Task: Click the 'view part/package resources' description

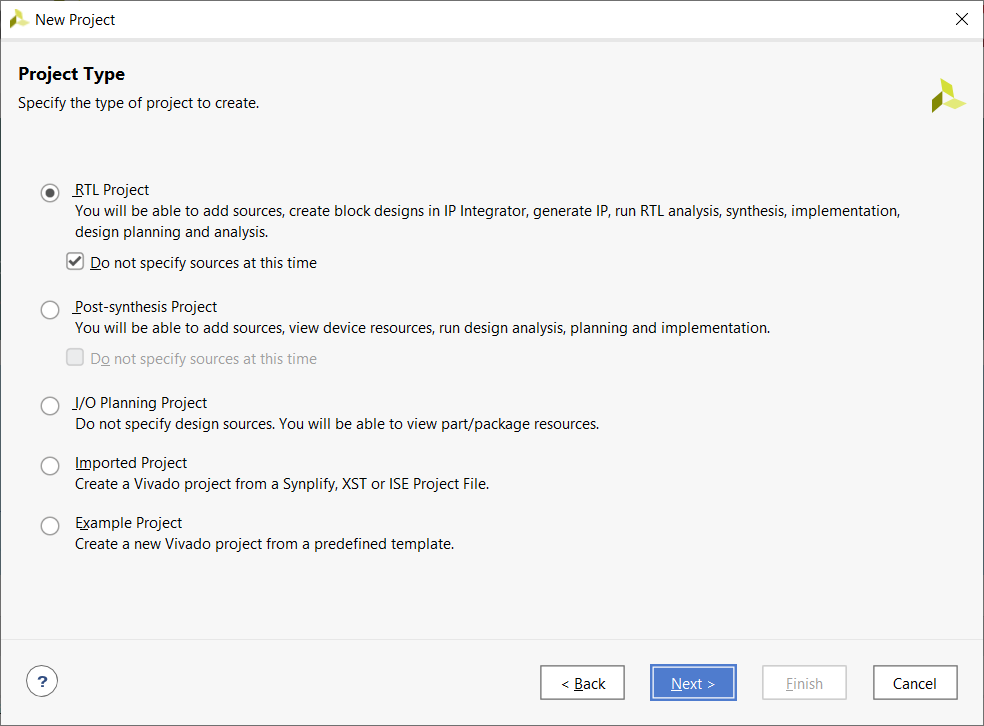Action: tap(337, 424)
